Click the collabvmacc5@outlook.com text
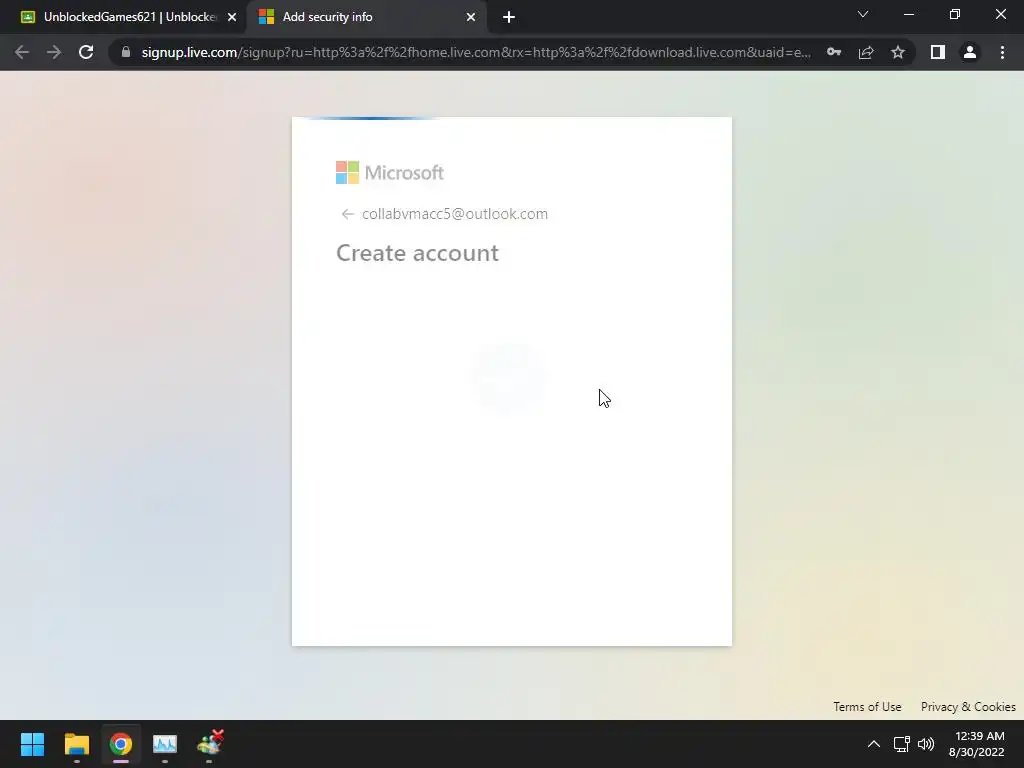1024x768 pixels. tap(455, 214)
